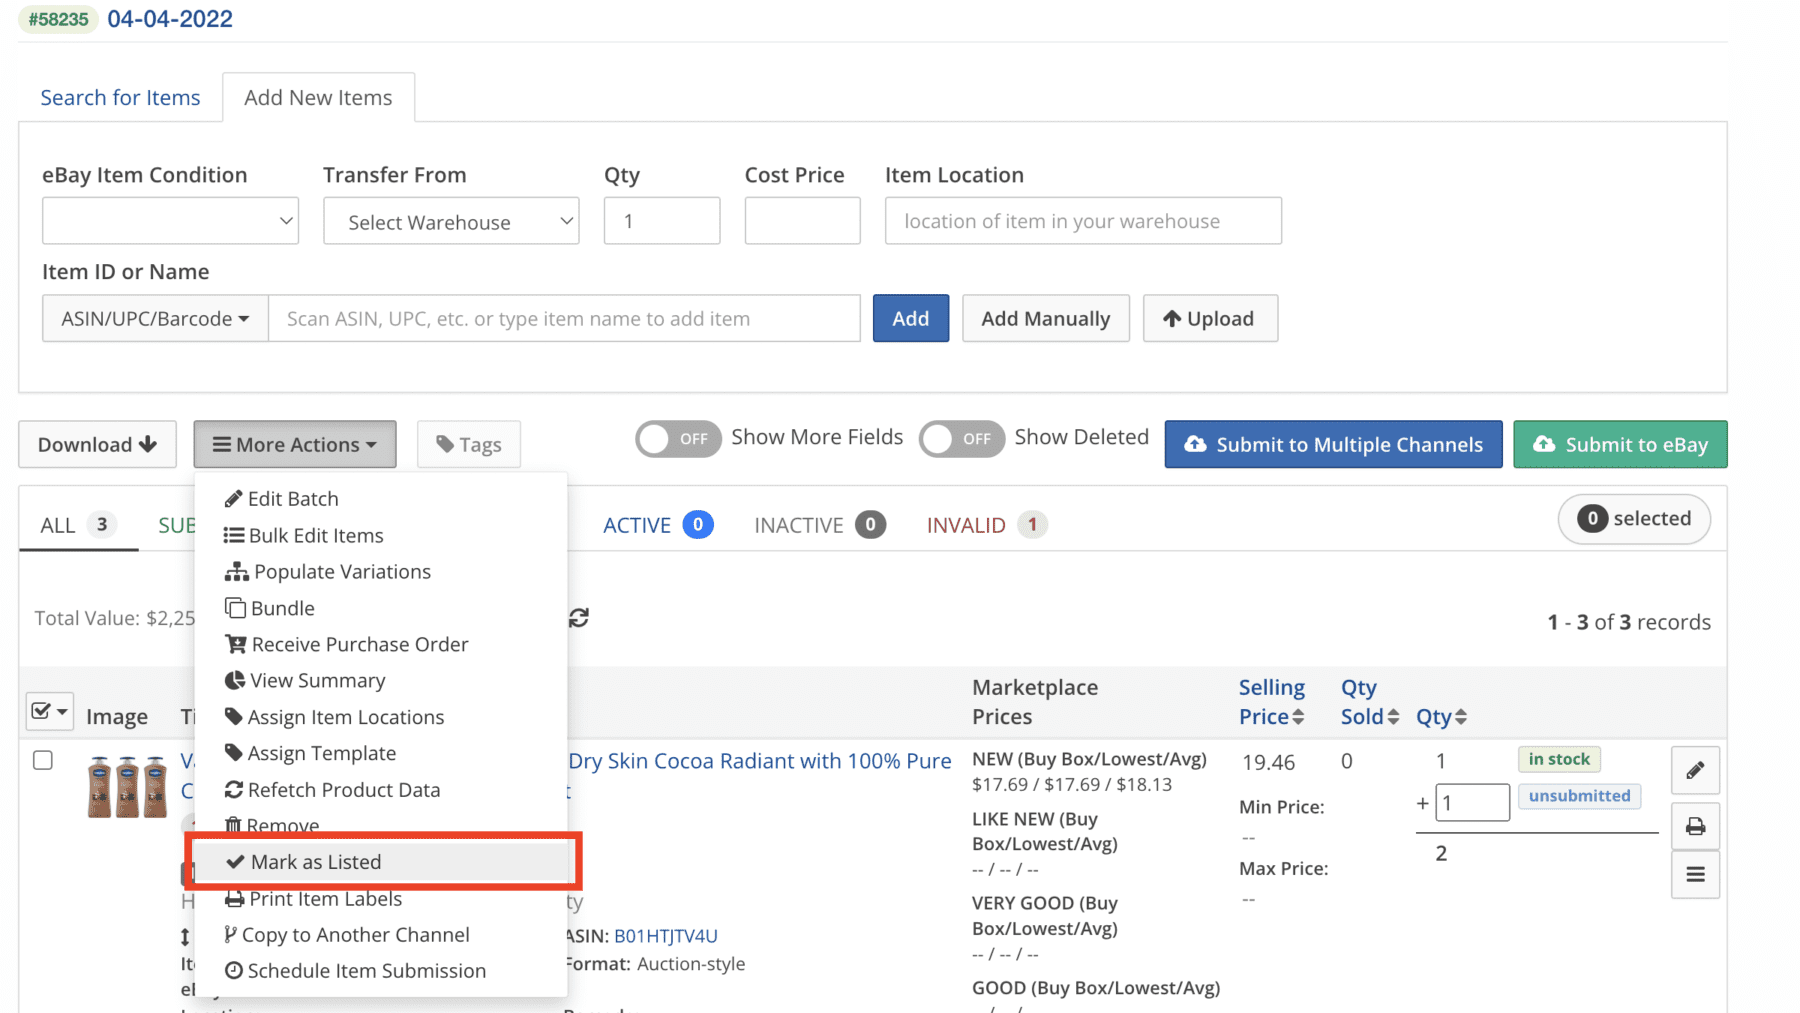Screen dimensions: 1800x1013
Task: Click the Download dropdown button
Action: point(97,444)
